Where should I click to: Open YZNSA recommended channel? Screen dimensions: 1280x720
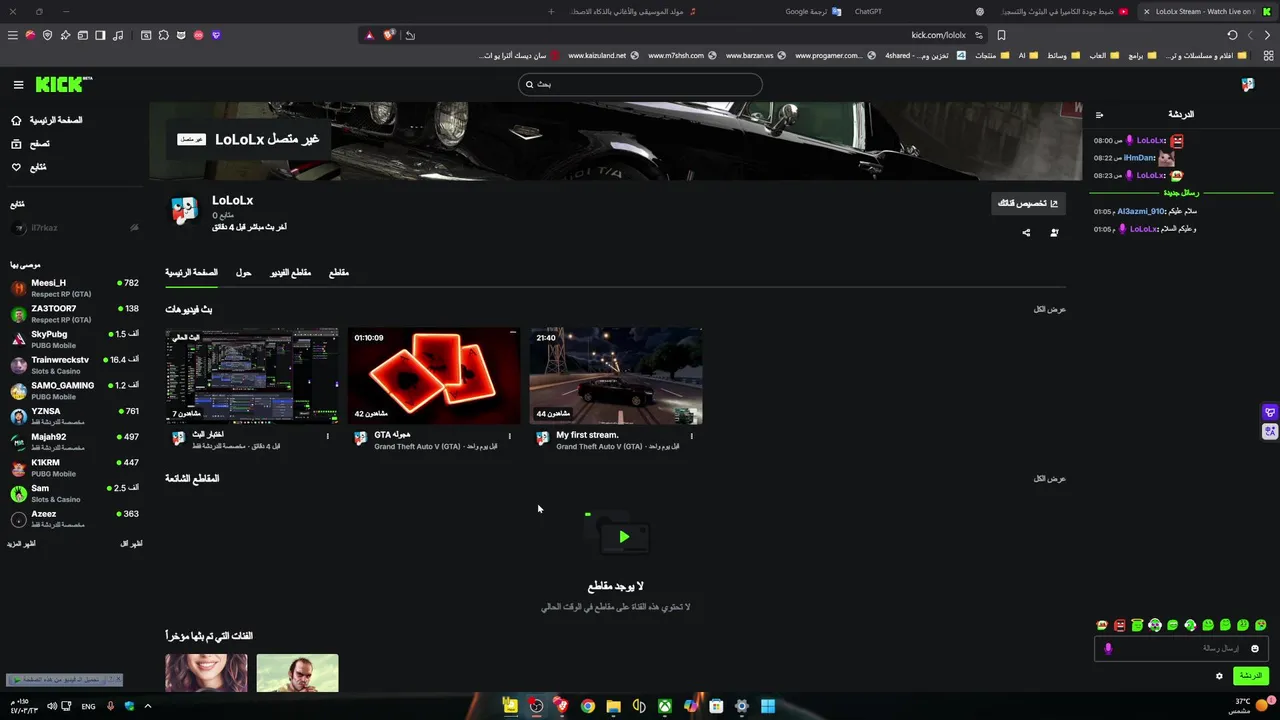pos(74,416)
